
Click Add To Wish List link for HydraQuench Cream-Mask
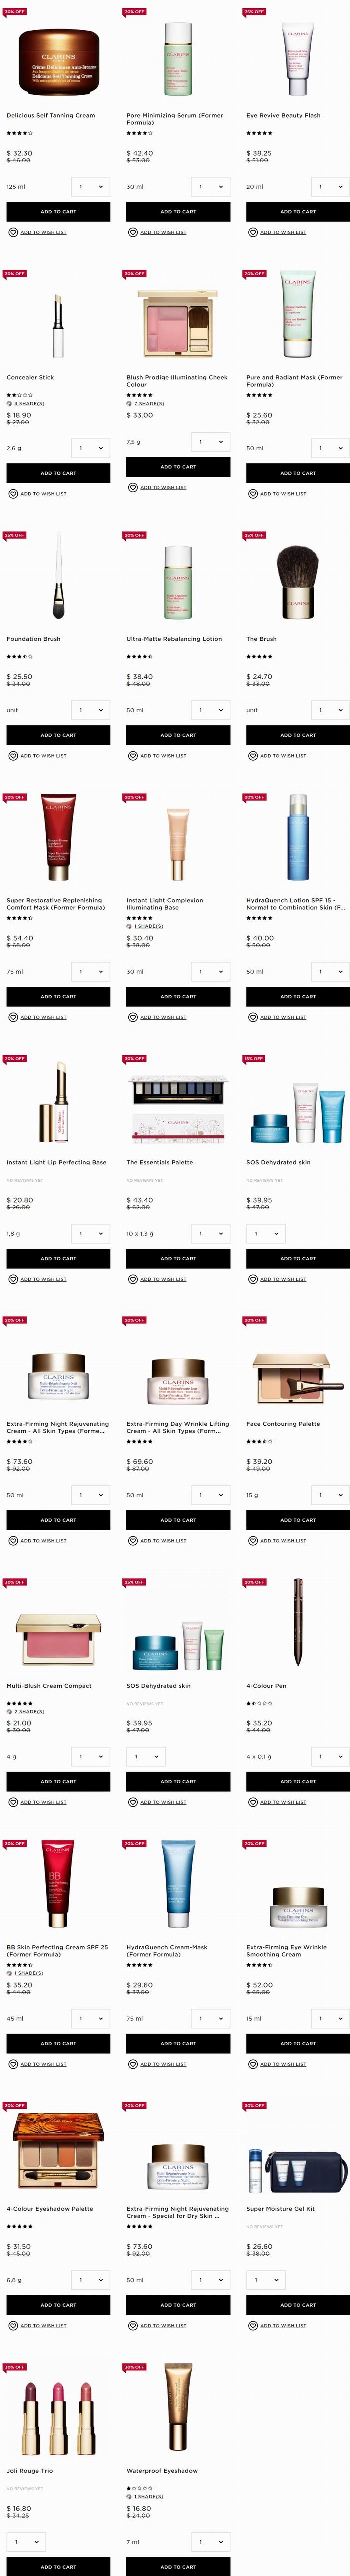pyautogui.click(x=163, y=2064)
